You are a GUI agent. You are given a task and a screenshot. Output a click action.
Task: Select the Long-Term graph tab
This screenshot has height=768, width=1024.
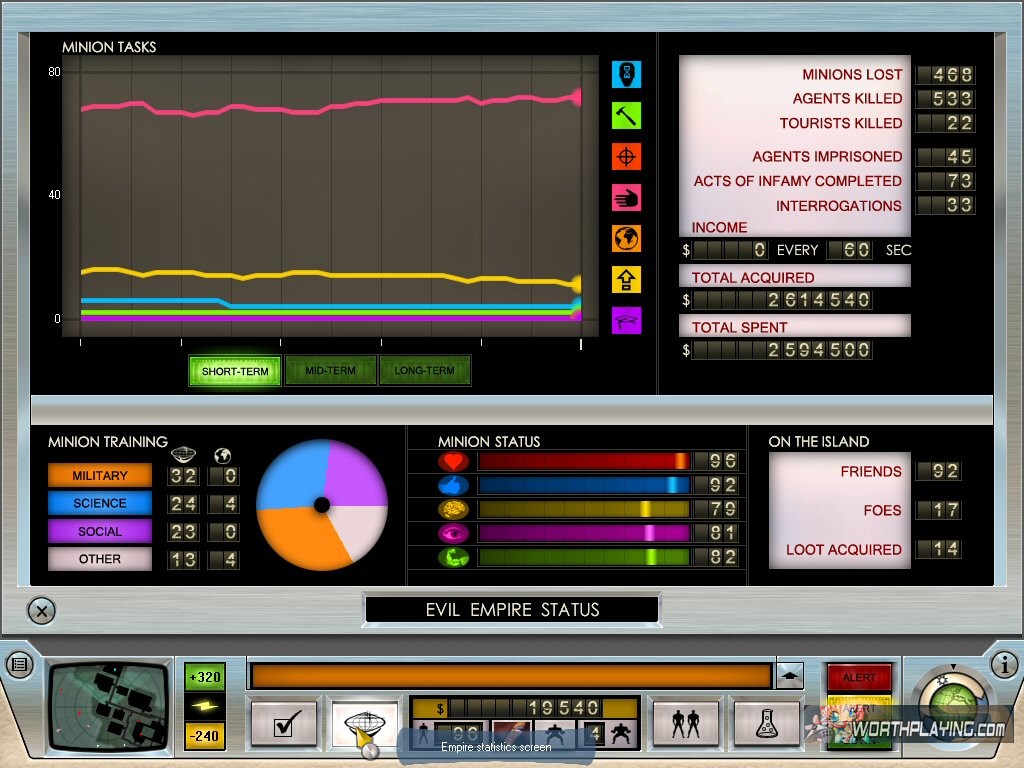tap(424, 371)
